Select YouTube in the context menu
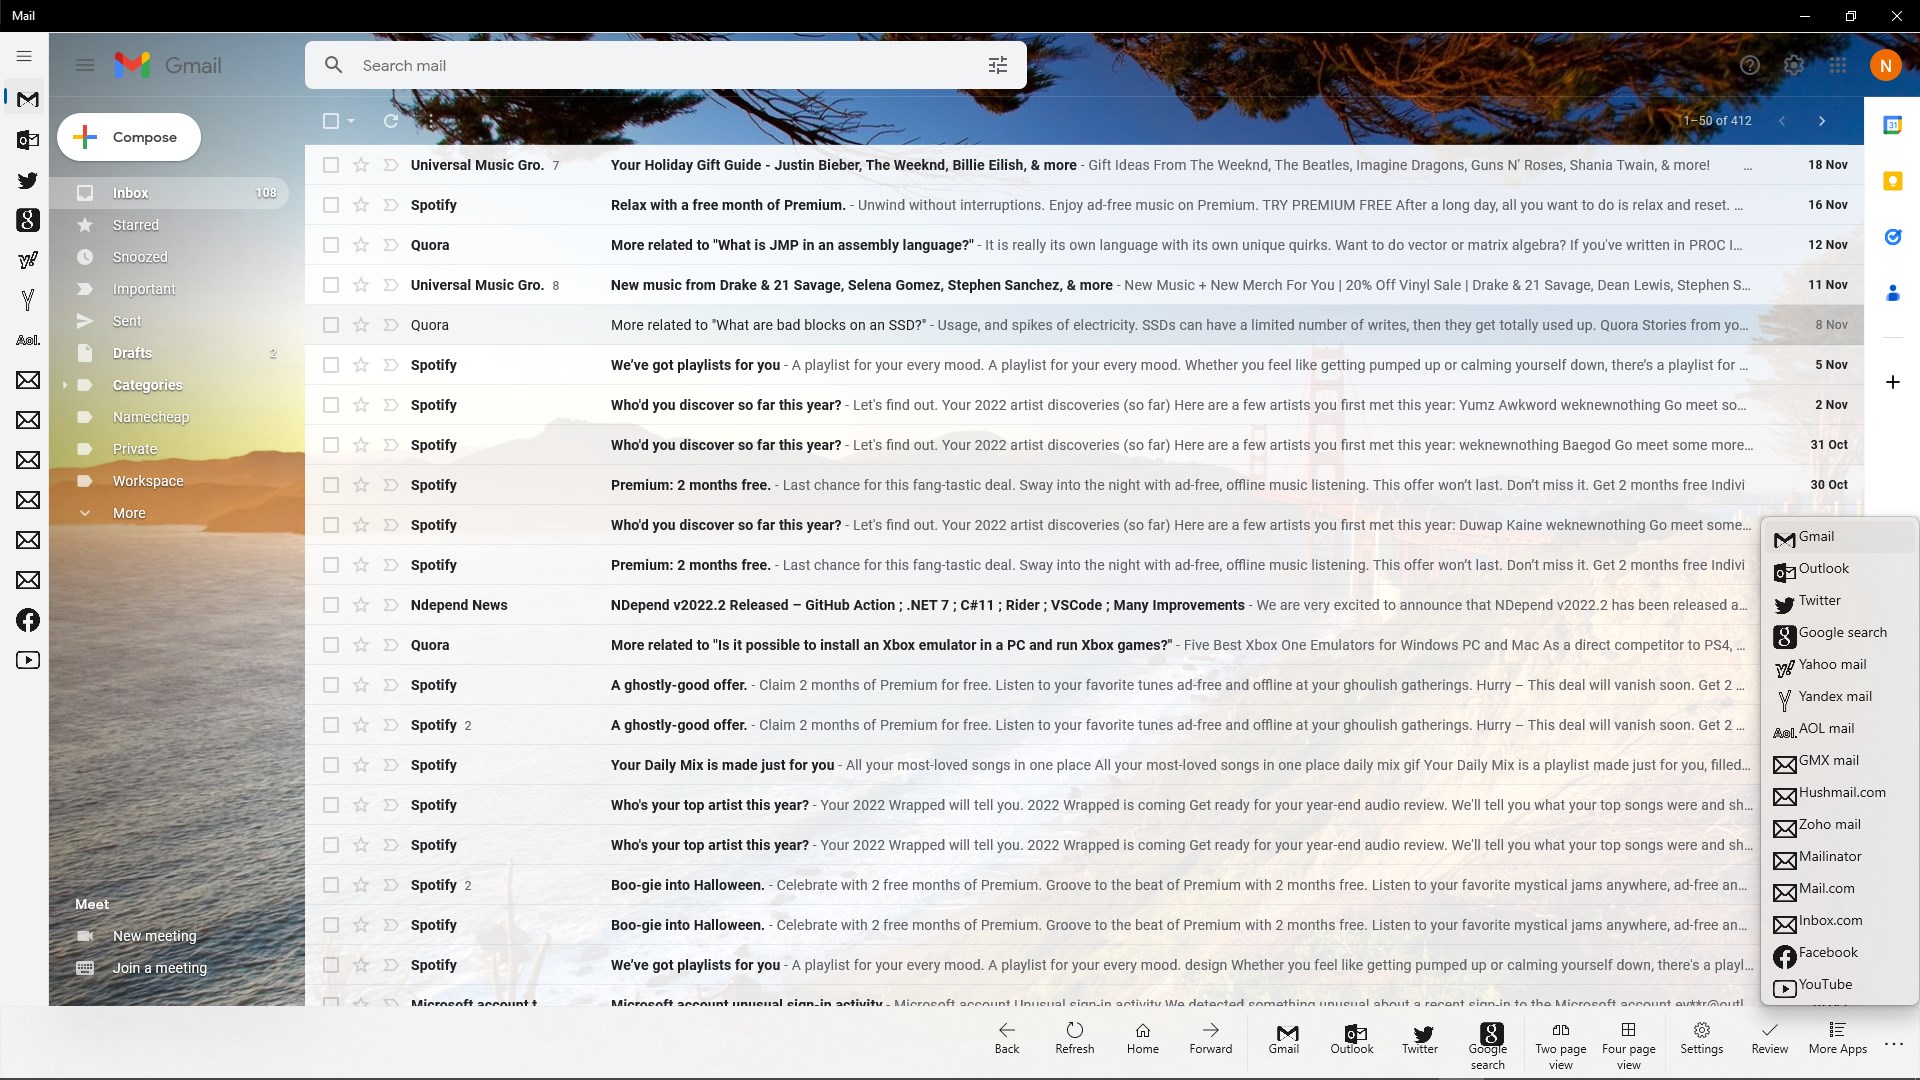This screenshot has width=1920, height=1080. tap(1826, 984)
